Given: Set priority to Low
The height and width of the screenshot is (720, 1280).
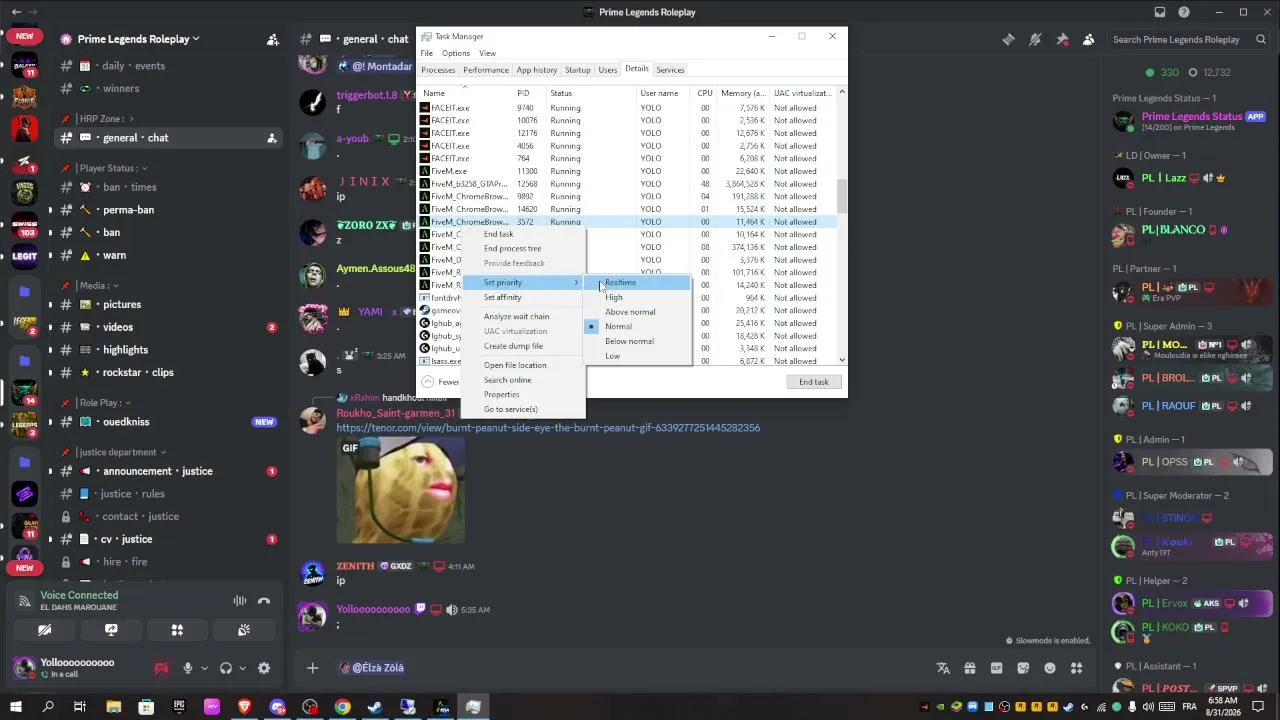Looking at the screenshot, I should [x=638, y=356].
